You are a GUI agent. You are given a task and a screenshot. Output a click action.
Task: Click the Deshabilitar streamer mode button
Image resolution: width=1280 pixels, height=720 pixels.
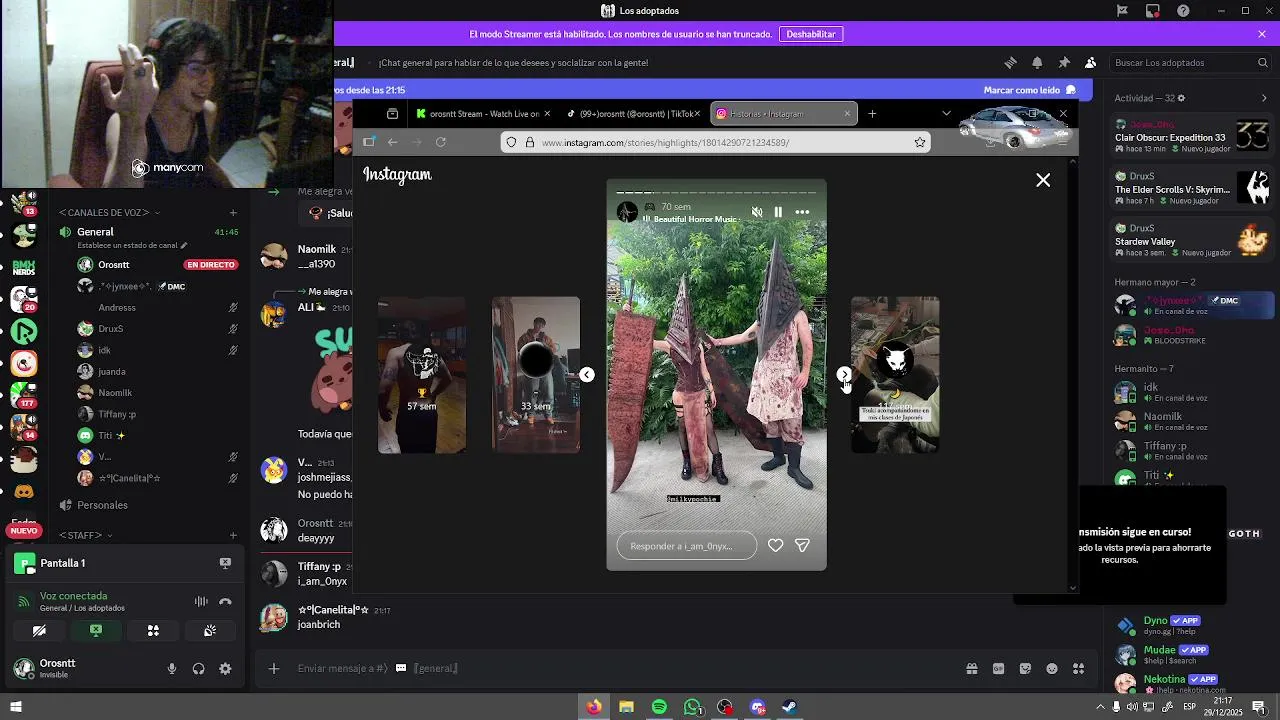(x=811, y=34)
